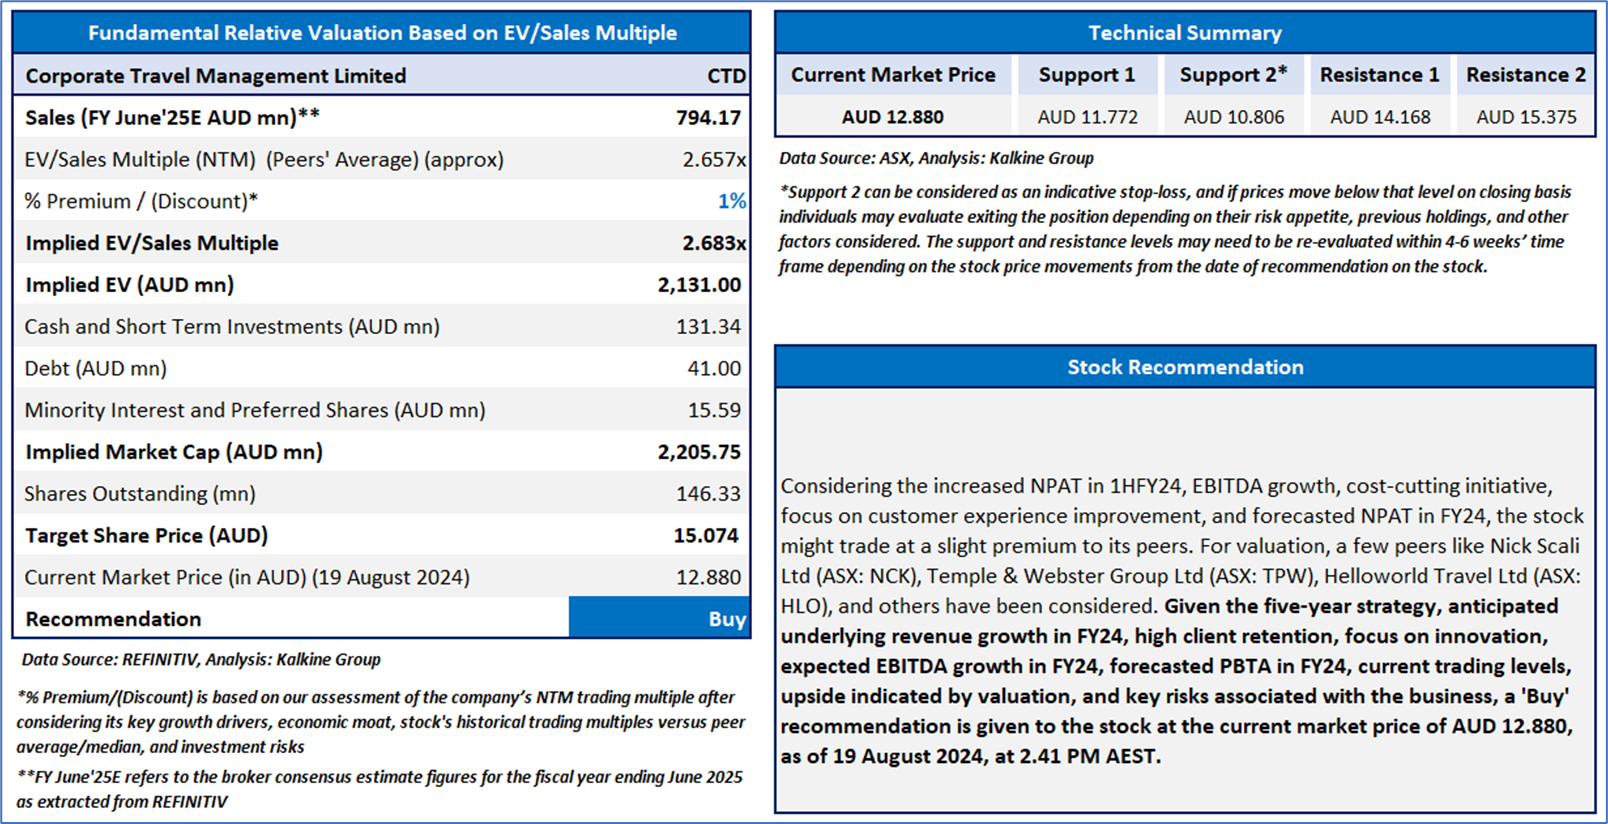This screenshot has height=824, width=1608.
Task: Click the 'Technical Summary' header
Action: 1185,33
